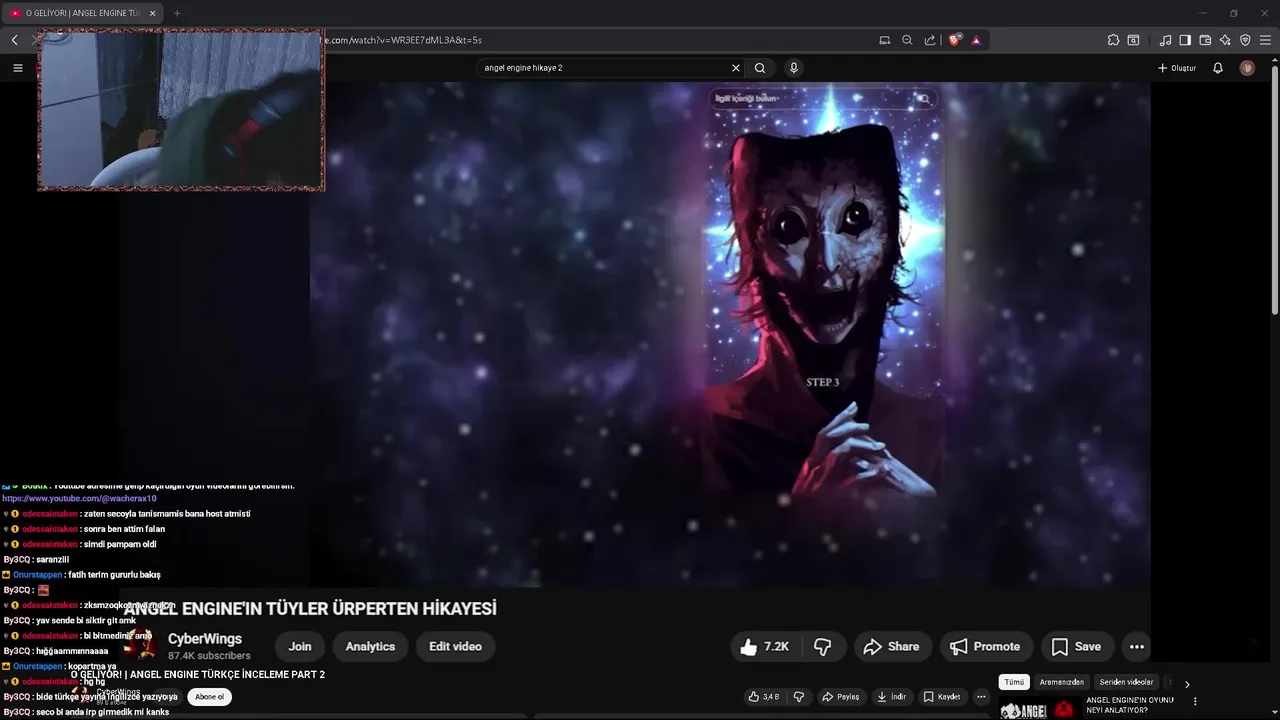Viewport: 1280px width, 720px height.
Task: Open the CyberWings channel name
Action: (205, 639)
